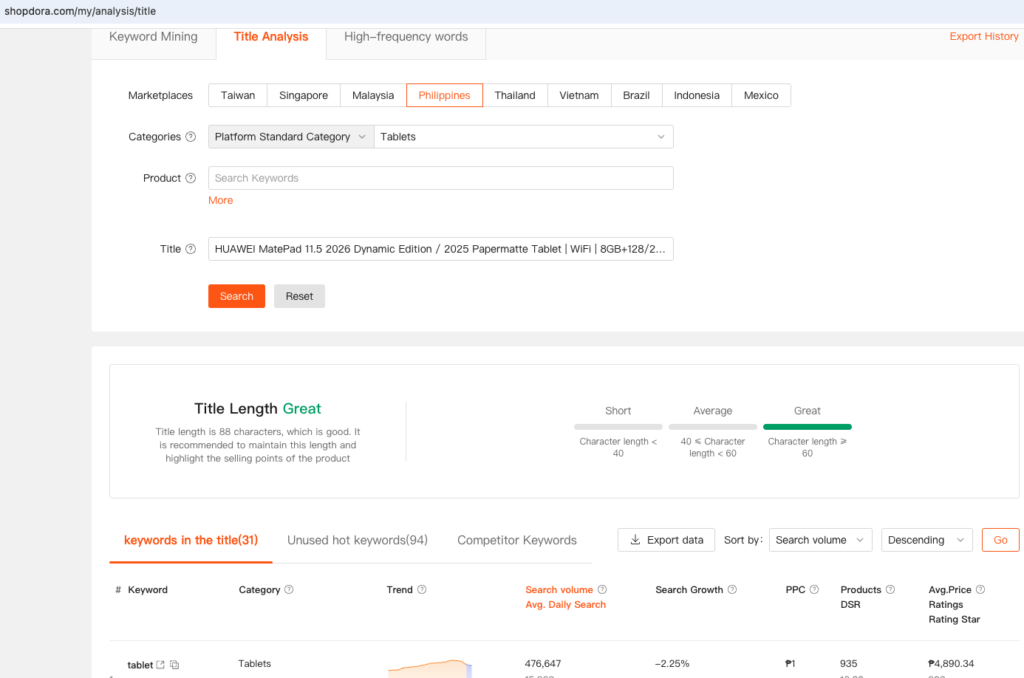Screen dimensions: 1024x678
Task: Open external link icon next to tablet keyword
Action: pyautogui.click(x=161, y=665)
